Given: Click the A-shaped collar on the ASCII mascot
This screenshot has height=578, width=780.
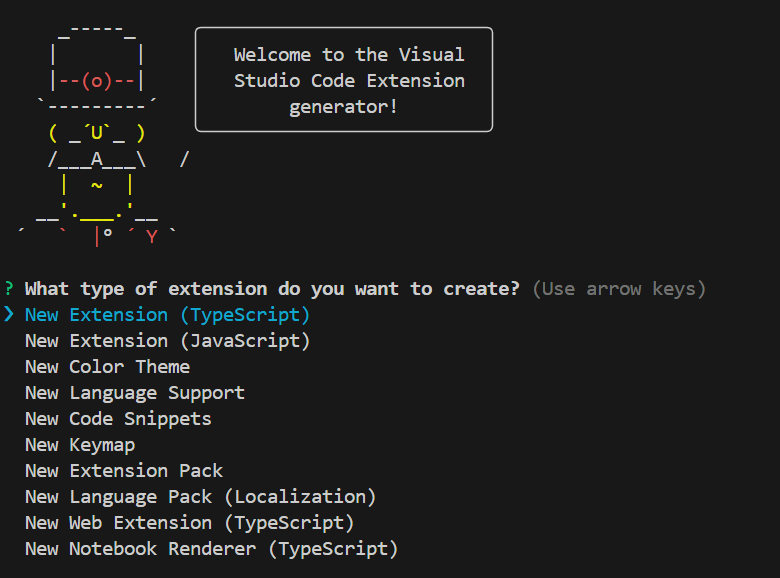Looking at the screenshot, I should click(97, 160).
